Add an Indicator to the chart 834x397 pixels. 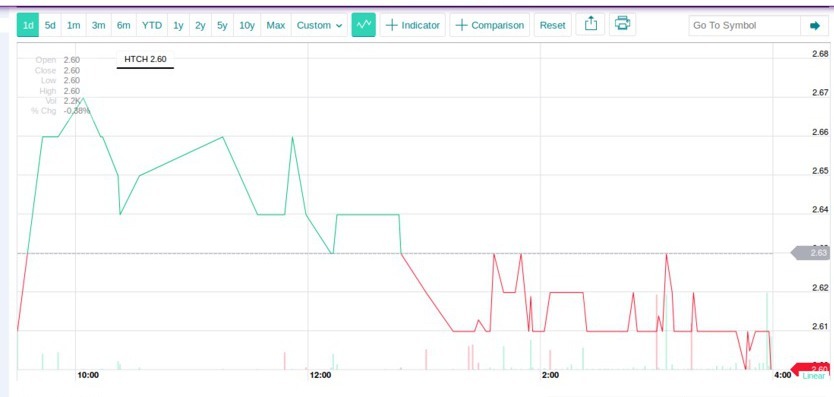[x=413, y=25]
